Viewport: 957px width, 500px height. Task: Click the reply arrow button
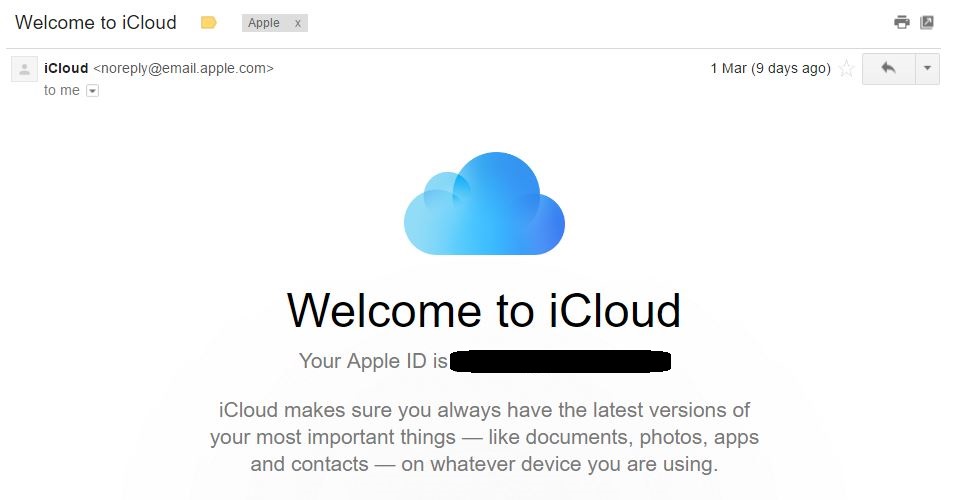(x=888, y=68)
